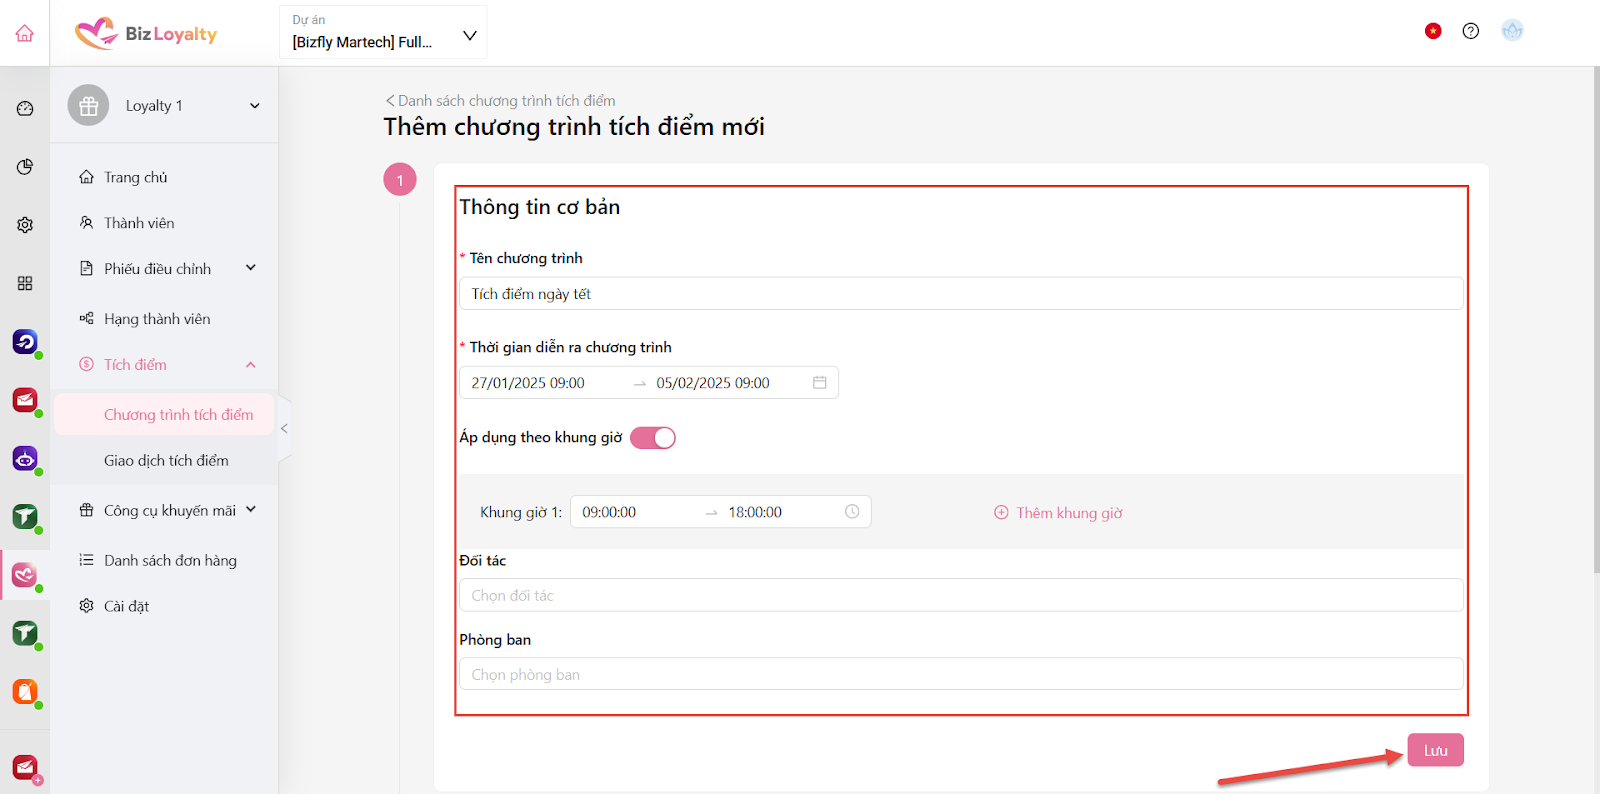Viewport: 1600px width, 794px height.
Task: Open the help question mark icon
Action: coord(1470,31)
